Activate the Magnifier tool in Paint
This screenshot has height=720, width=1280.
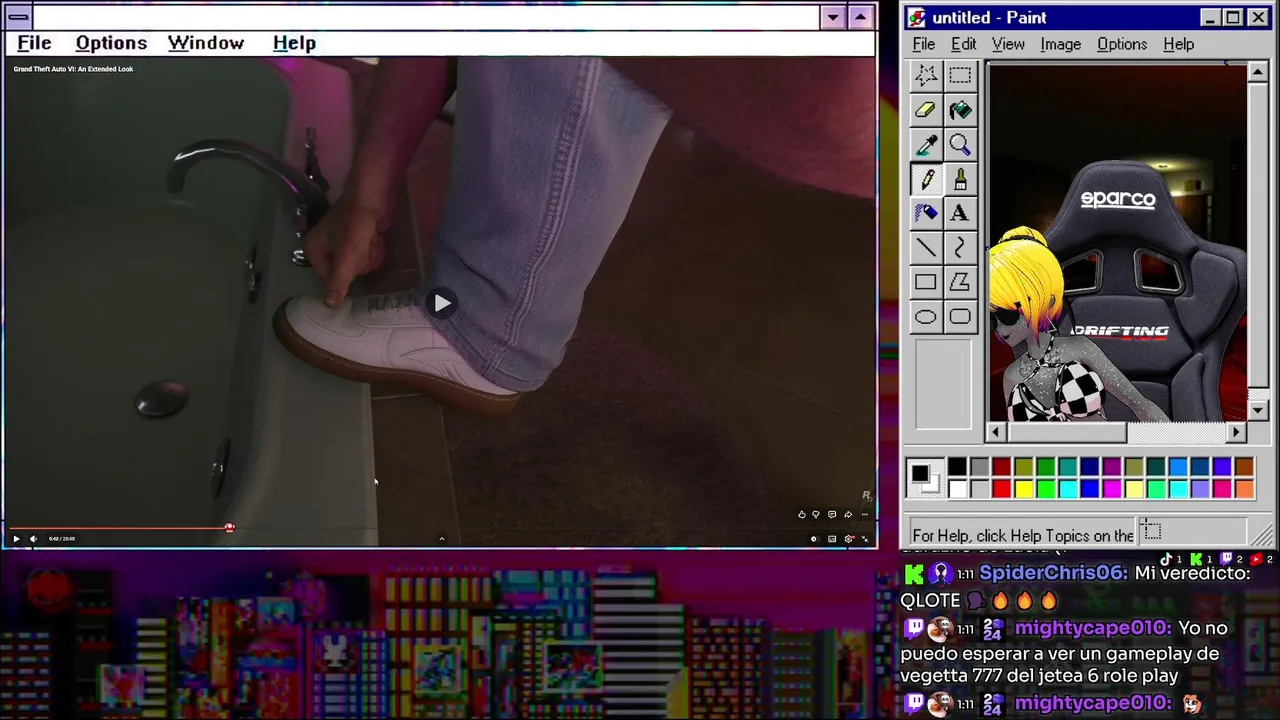click(960, 145)
